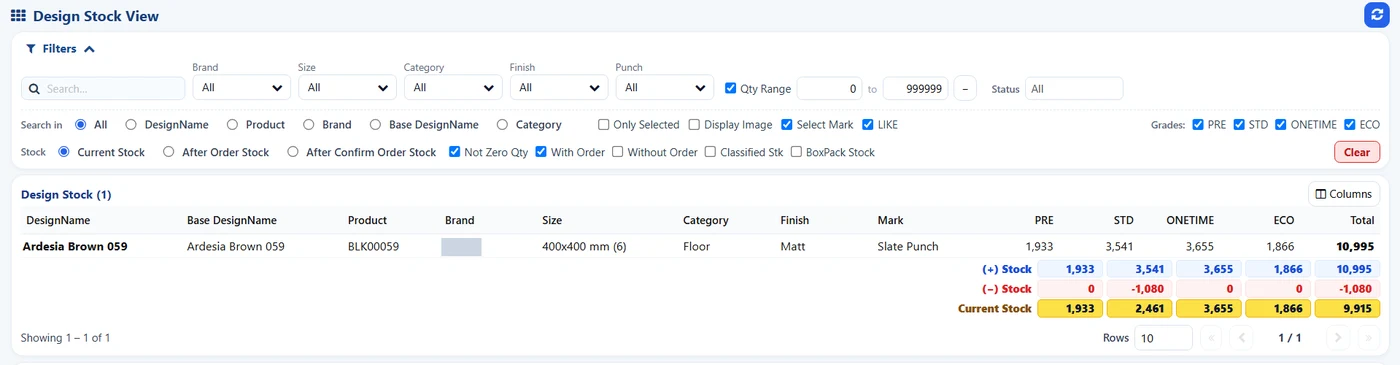1400x365 pixels.
Task: Sort by Product column header
Action: tap(367, 220)
